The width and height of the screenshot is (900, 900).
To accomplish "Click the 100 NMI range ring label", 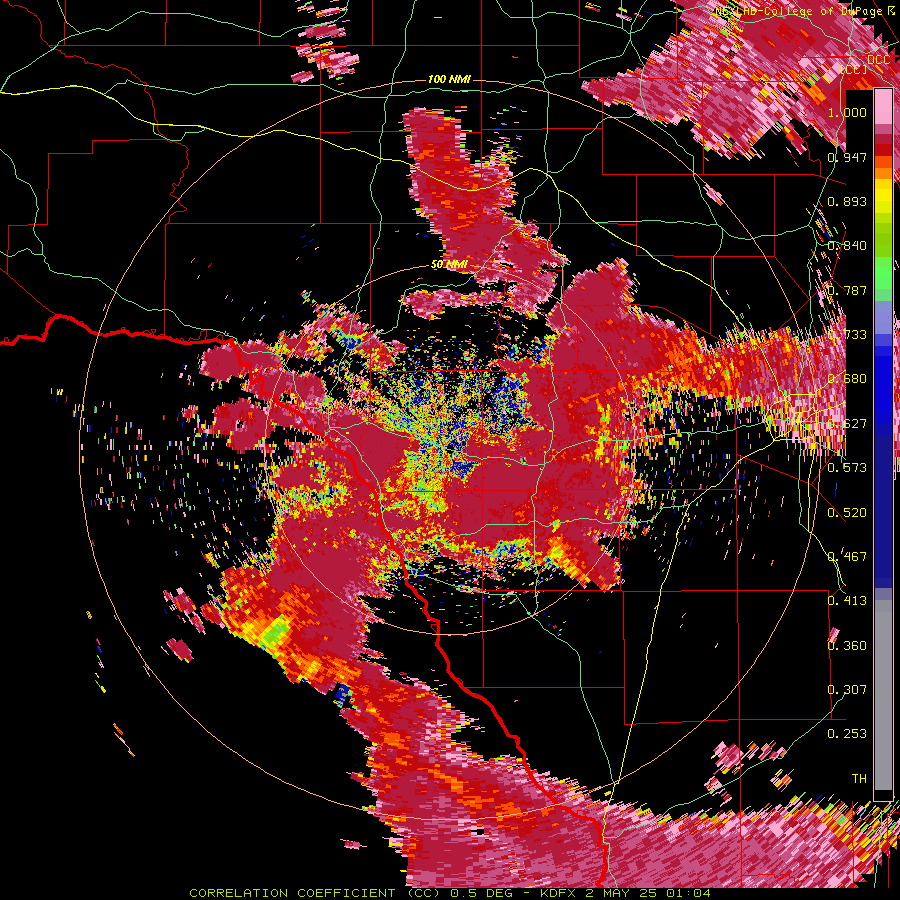I will (449, 79).
